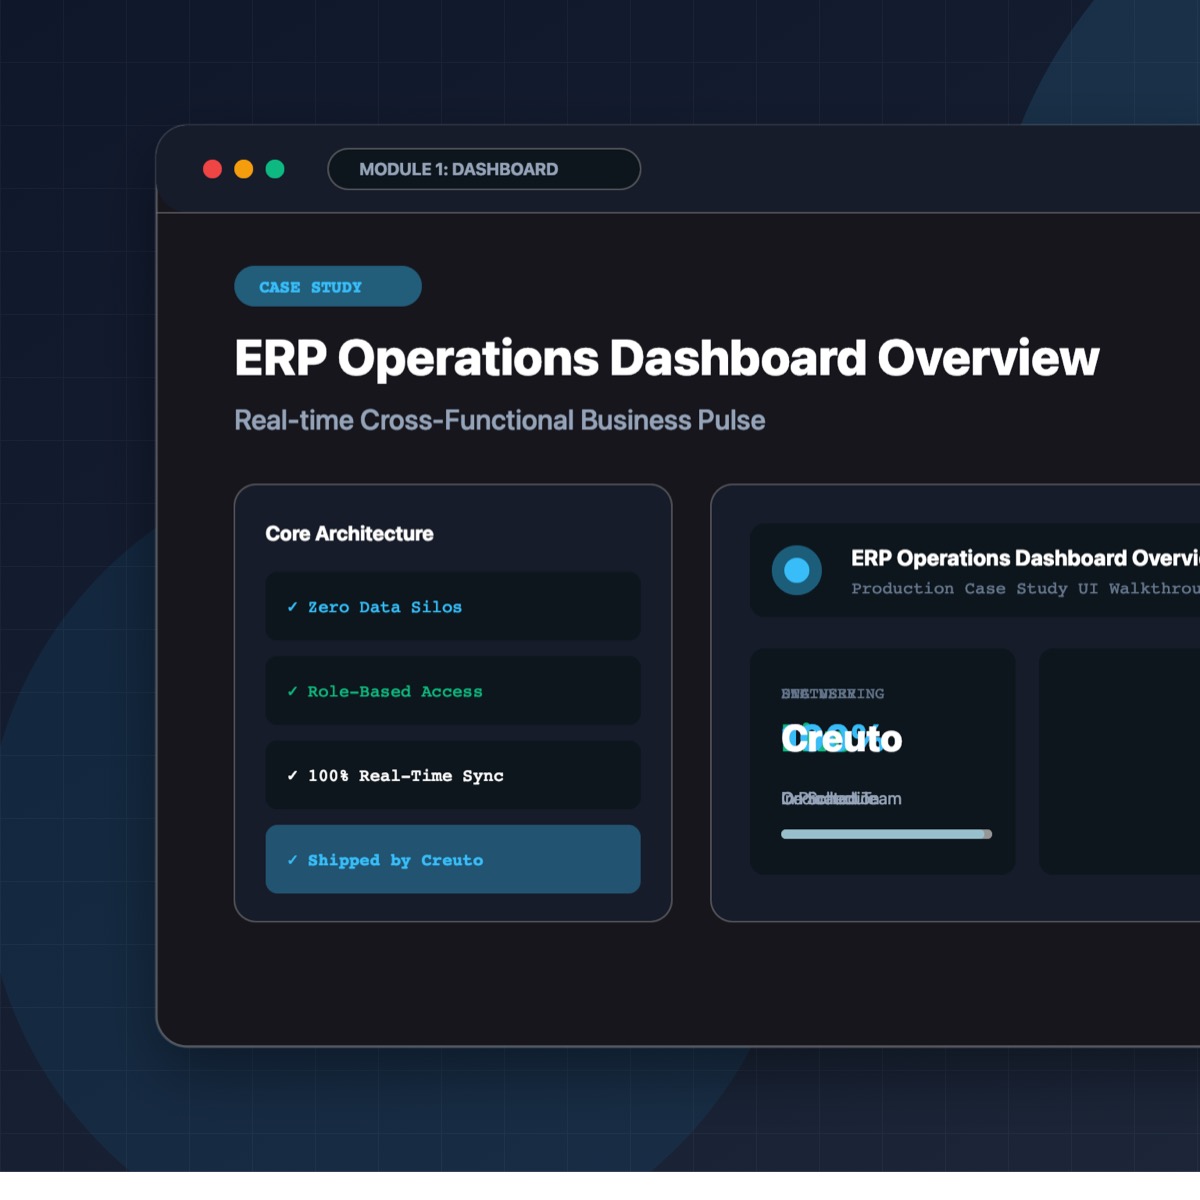Click the Real-time Cross-Functional Business Pulse subtitle
1200x1200 pixels.
(x=500, y=420)
